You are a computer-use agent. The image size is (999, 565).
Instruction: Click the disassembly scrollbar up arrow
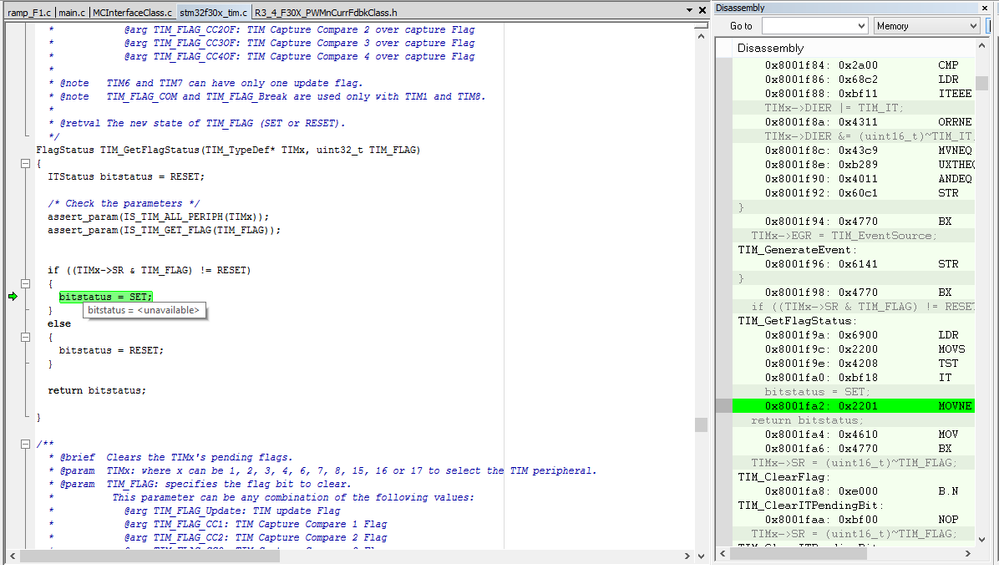[x=981, y=47]
